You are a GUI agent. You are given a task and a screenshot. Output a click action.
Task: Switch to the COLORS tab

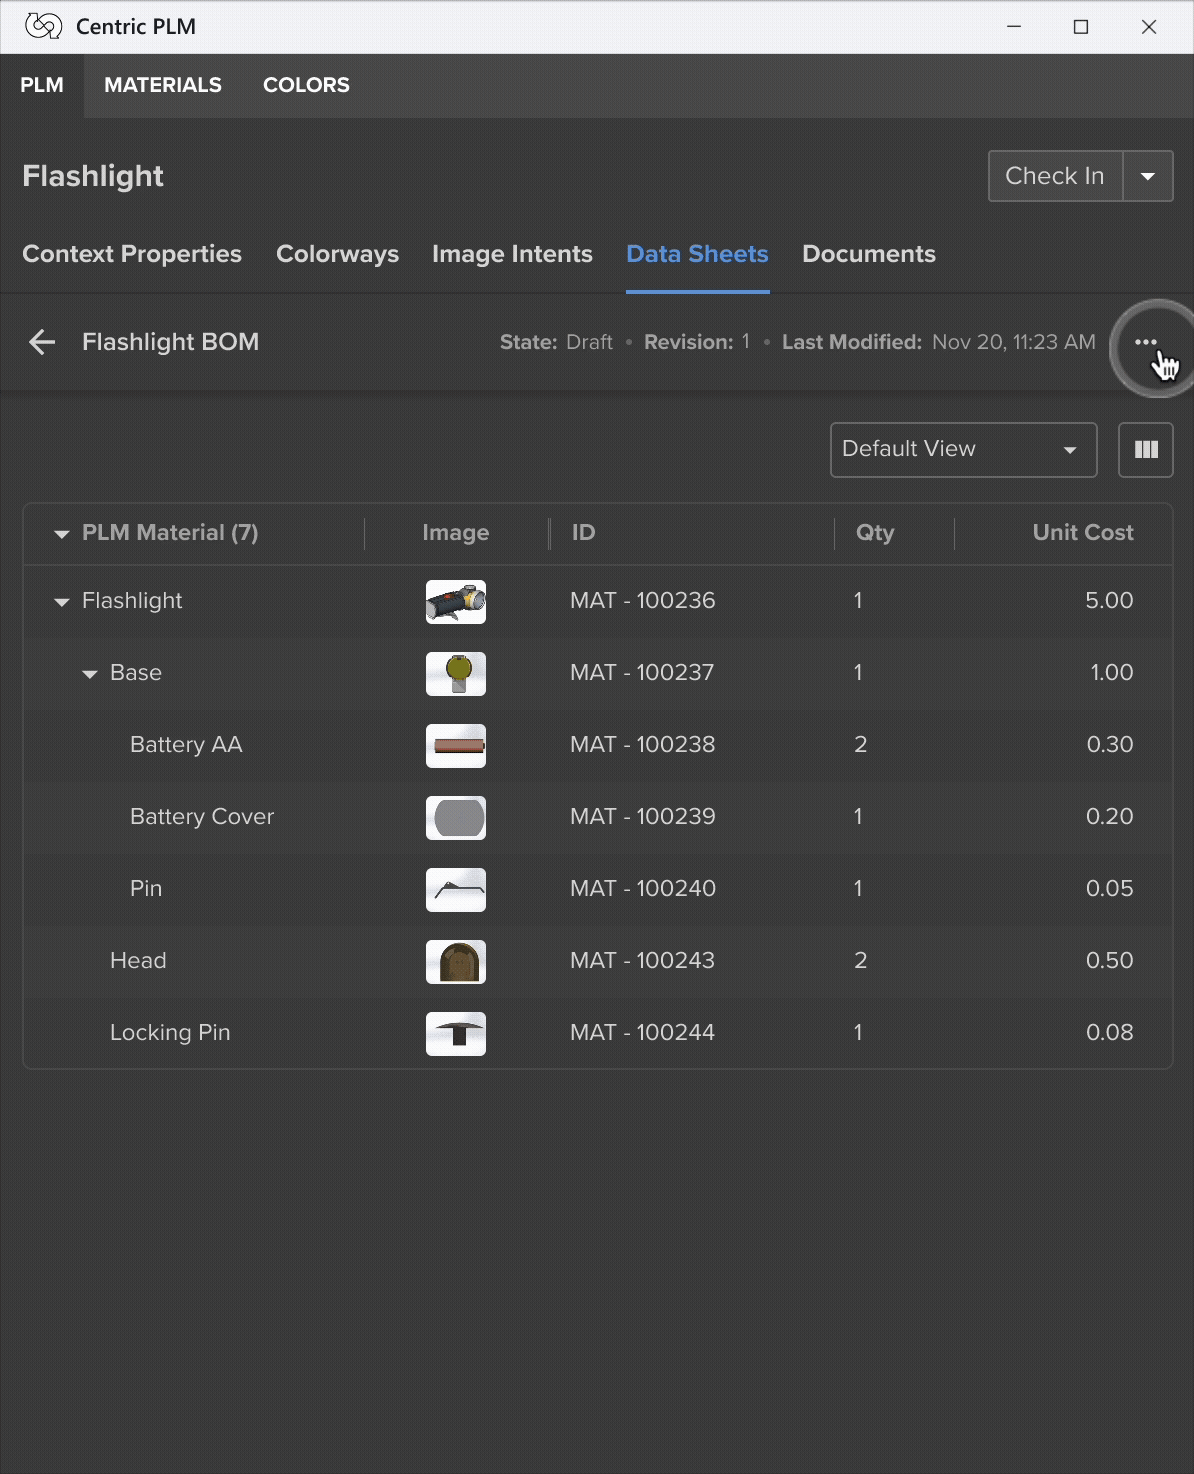(306, 85)
